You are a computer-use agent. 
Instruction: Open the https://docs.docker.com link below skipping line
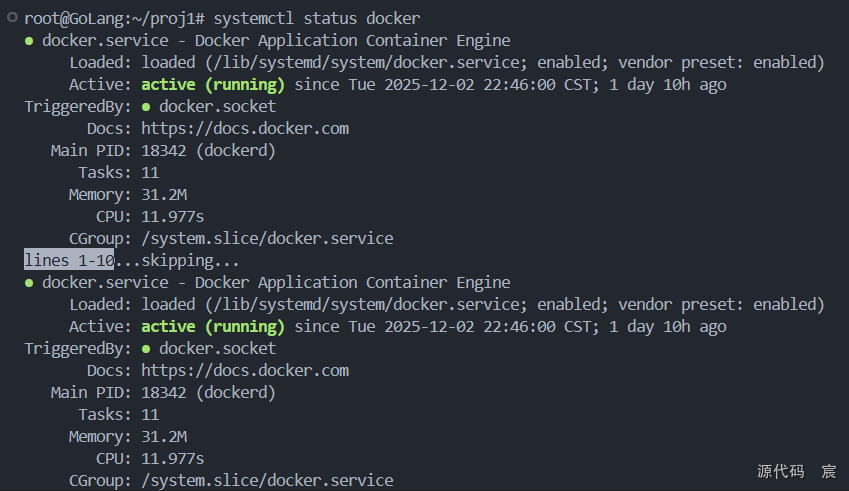[245, 371]
